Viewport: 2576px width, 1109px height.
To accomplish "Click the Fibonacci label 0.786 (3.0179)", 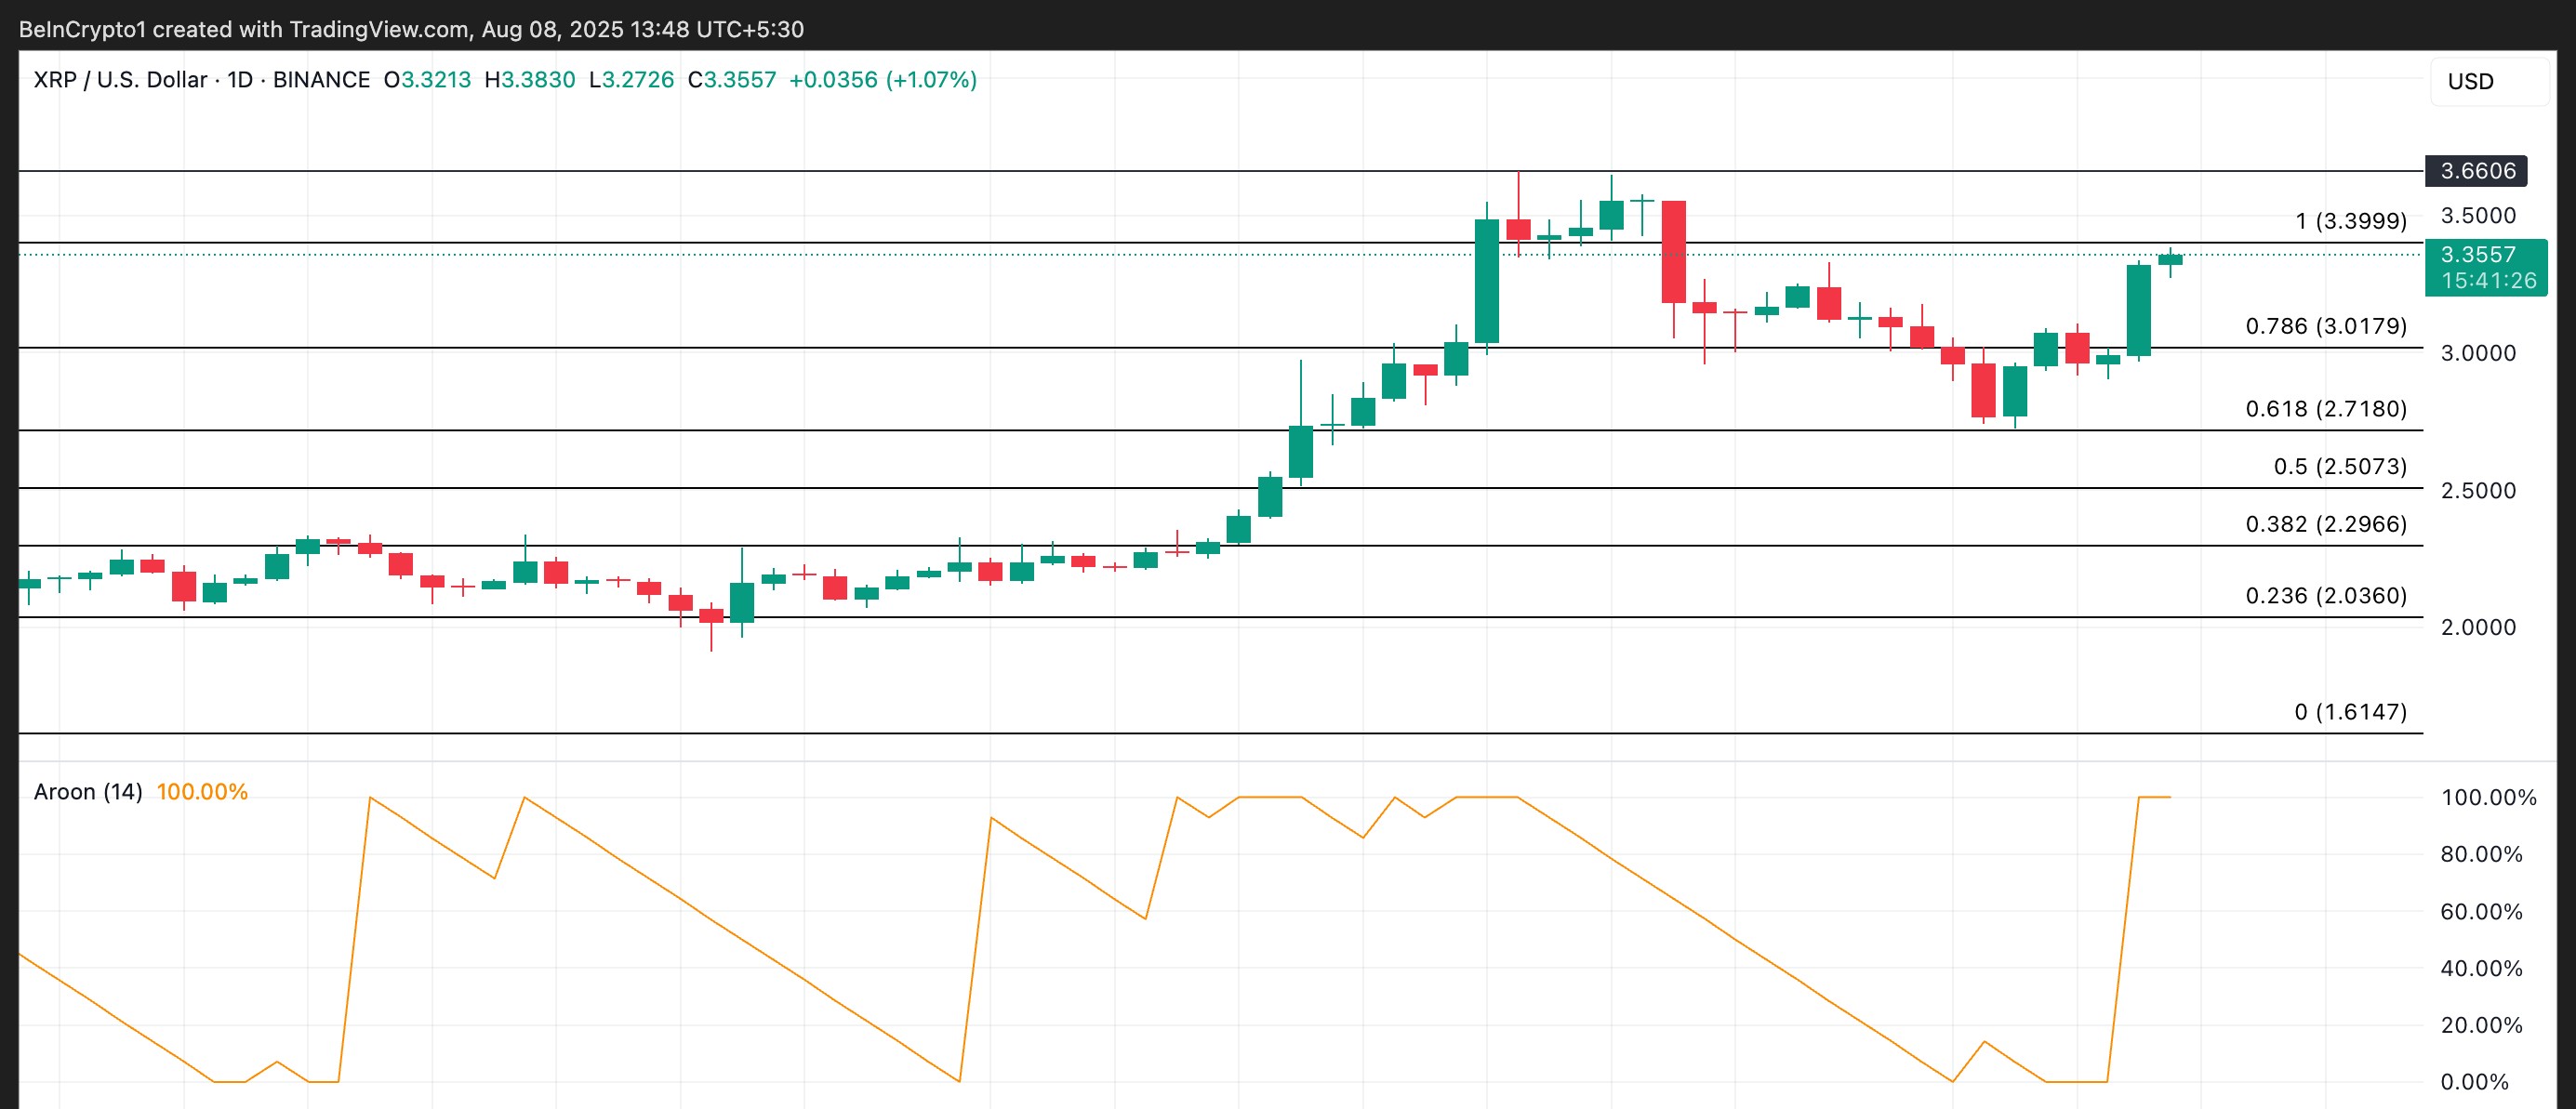I will [2326, 326].
